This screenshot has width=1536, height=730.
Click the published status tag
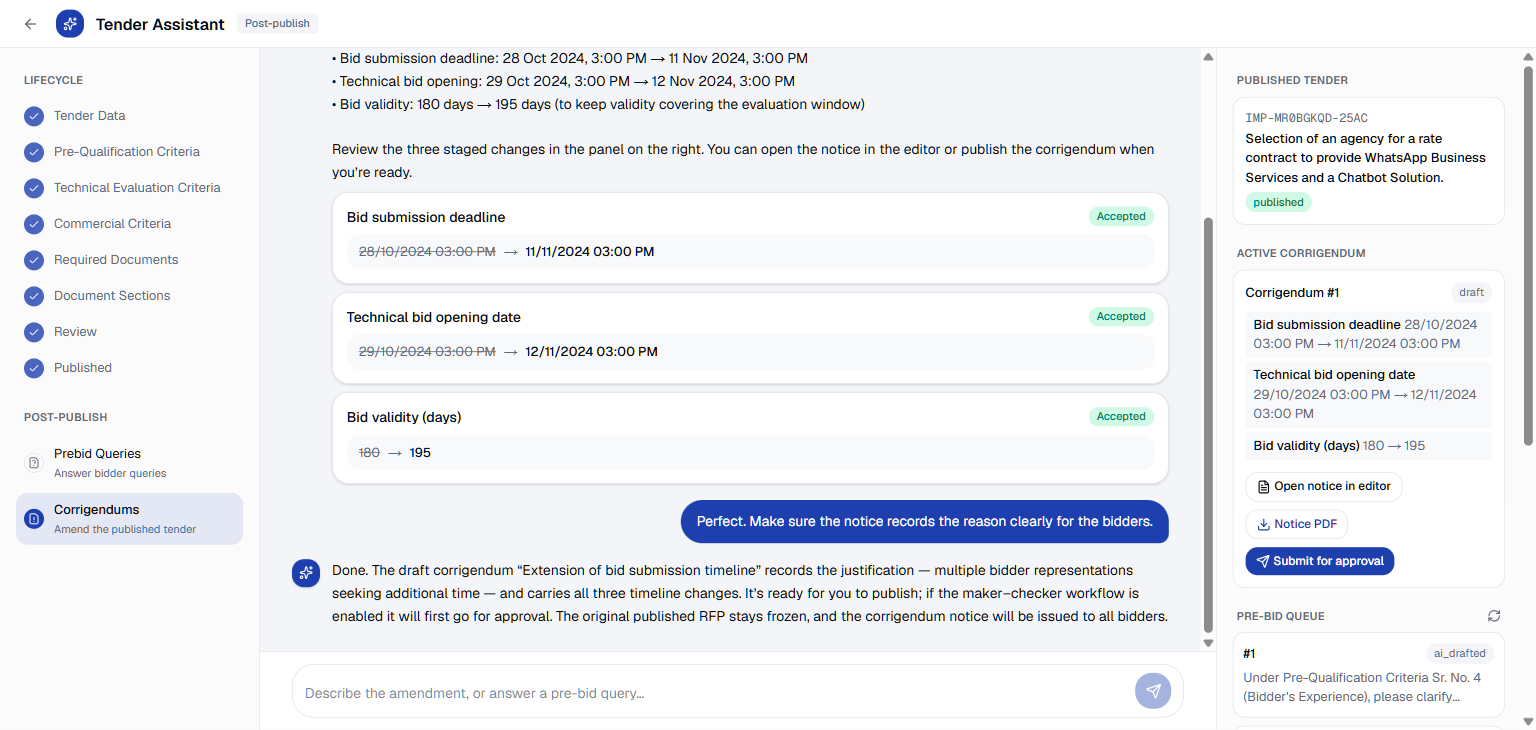click(1278, 202)
